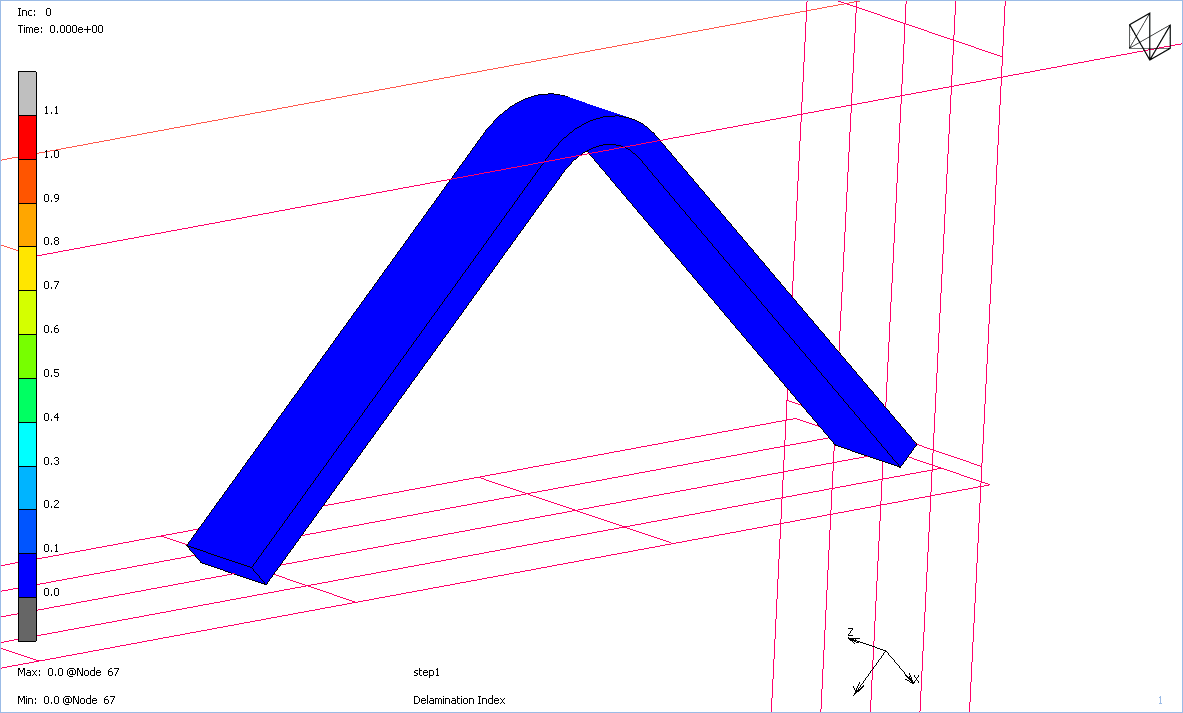Click the 0.0 legend value label
This screenshot has height=713, width=1183.
click(x=51, y=592)
